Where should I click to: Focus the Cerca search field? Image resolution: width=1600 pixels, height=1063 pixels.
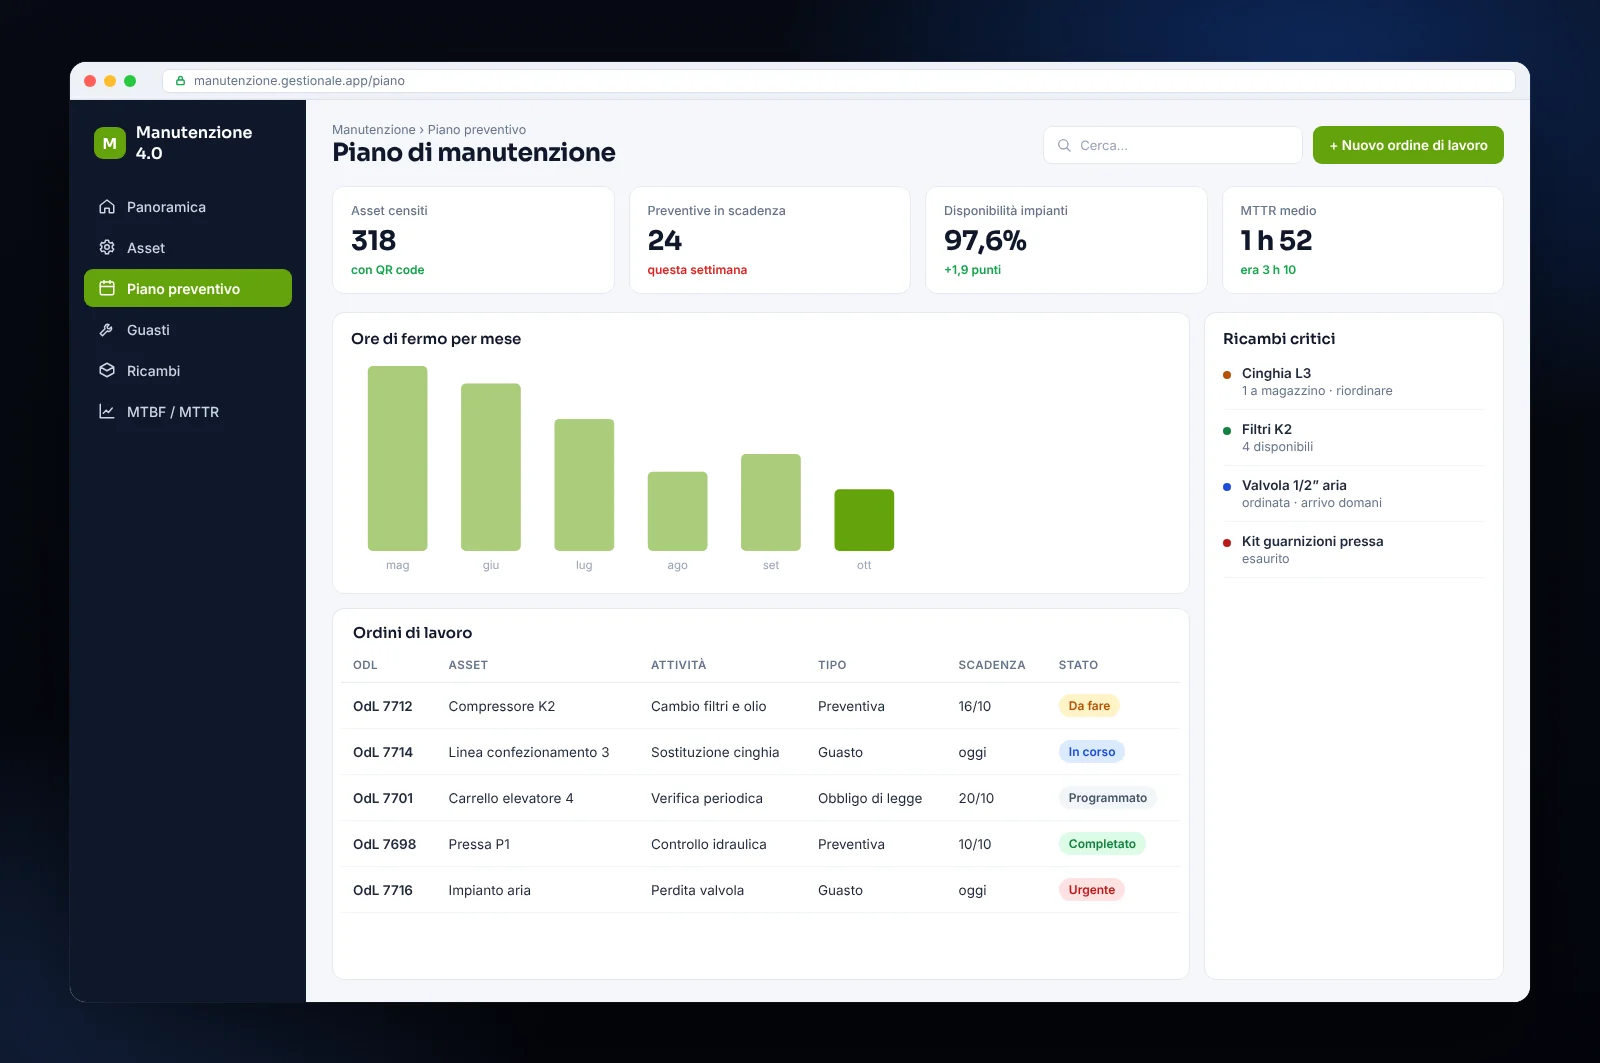click(1173, 145)
